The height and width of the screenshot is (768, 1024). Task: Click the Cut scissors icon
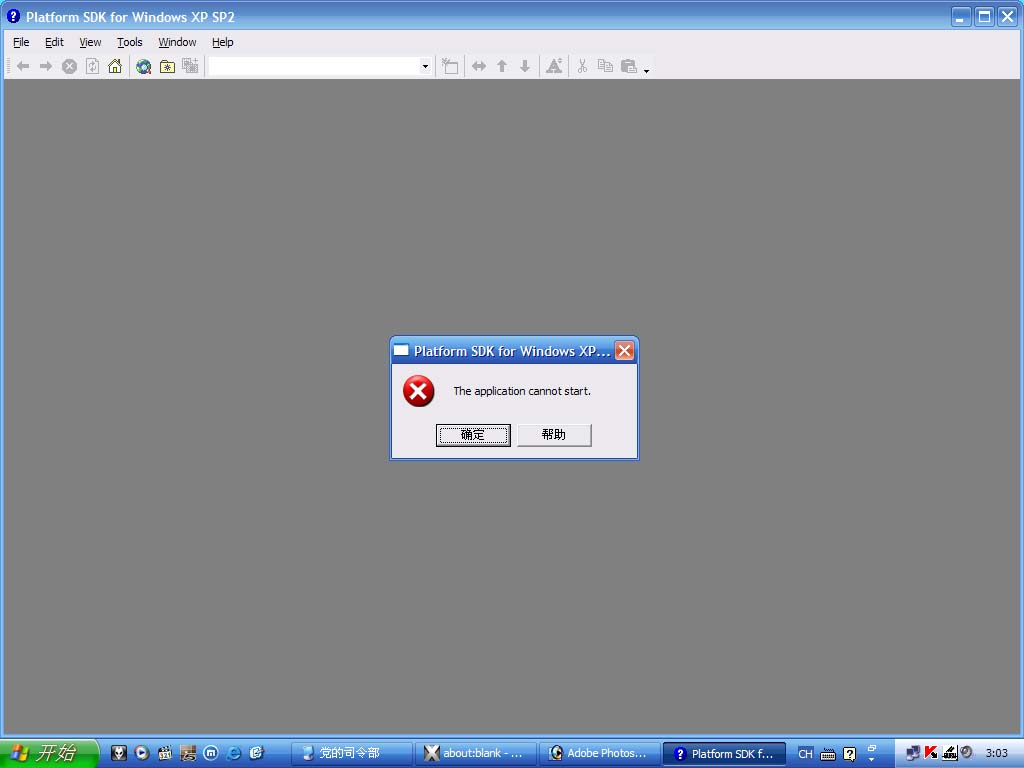[x=582, y=66]
